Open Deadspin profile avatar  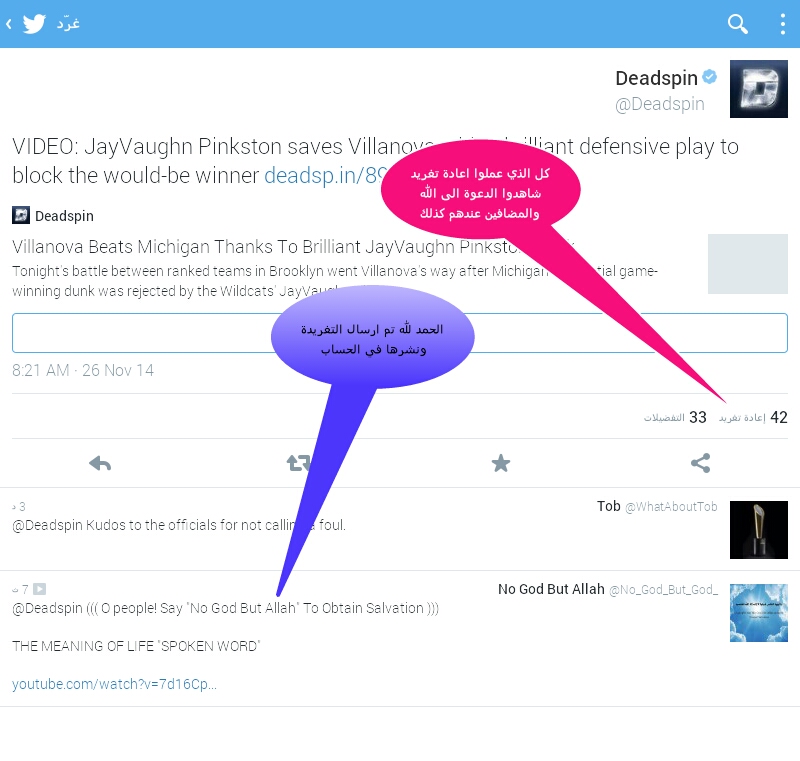(758, 89)
